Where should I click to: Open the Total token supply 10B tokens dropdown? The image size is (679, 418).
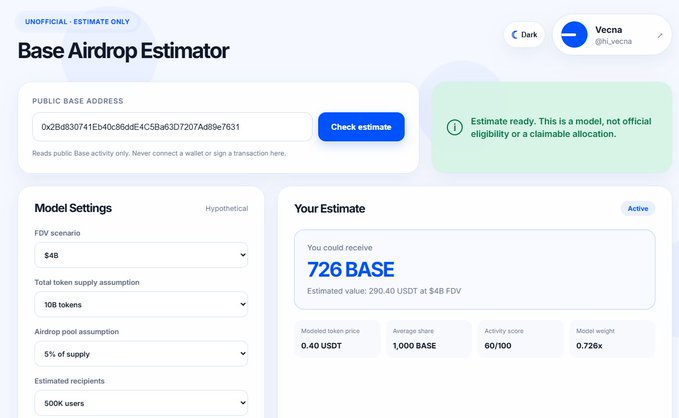(141, 305)
